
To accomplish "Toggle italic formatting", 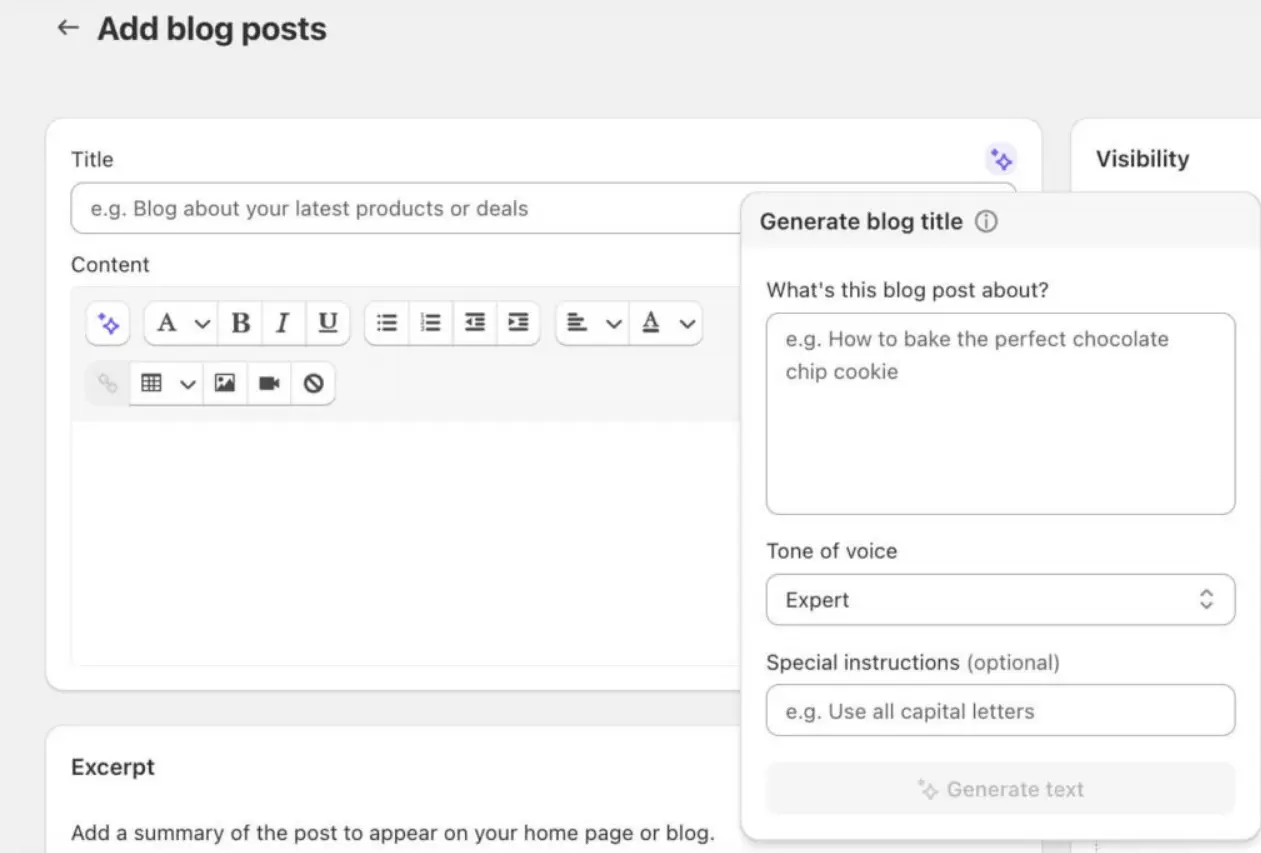I will 283,324.
